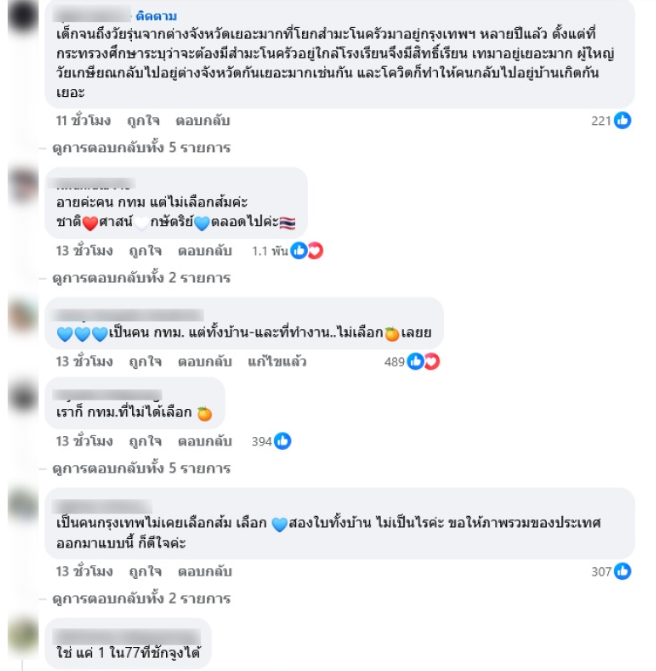This screenshot has width=656, height=671.
Task: Click the heart reaction icon beside 1.1 พัน
Action: pyautogui.click(x=315, y=250)
